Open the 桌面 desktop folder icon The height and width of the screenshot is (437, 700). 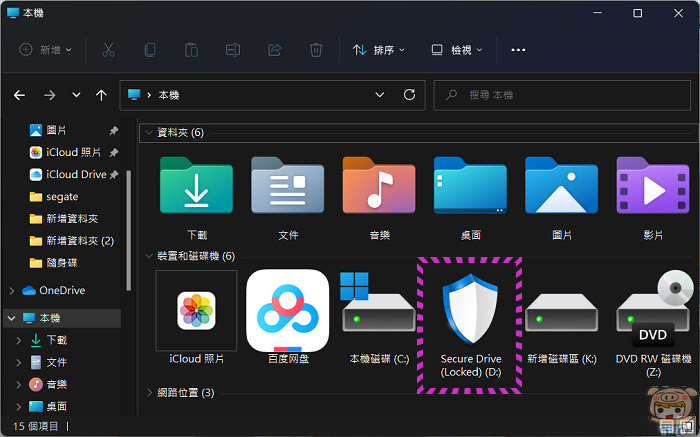point(470,185)
